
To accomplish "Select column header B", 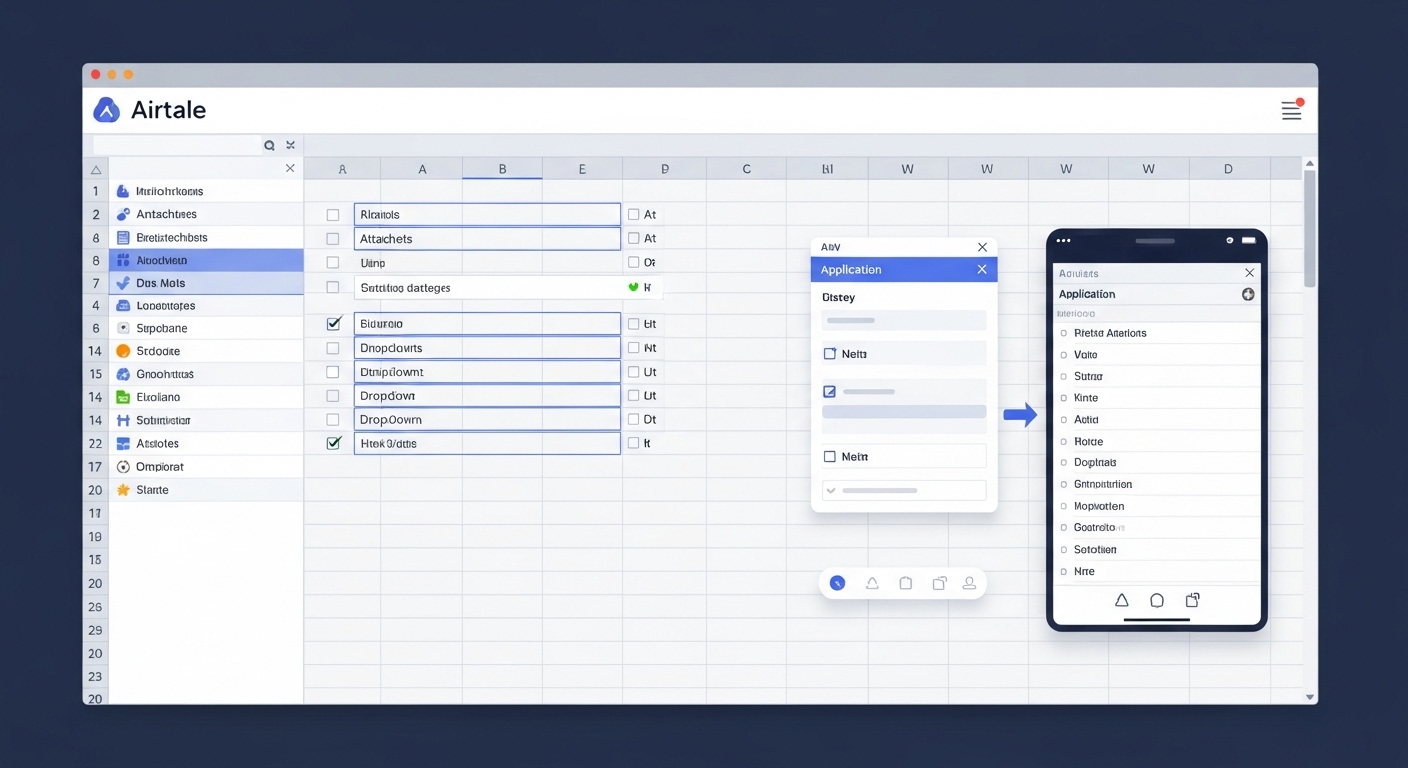I will click(502, 170).
